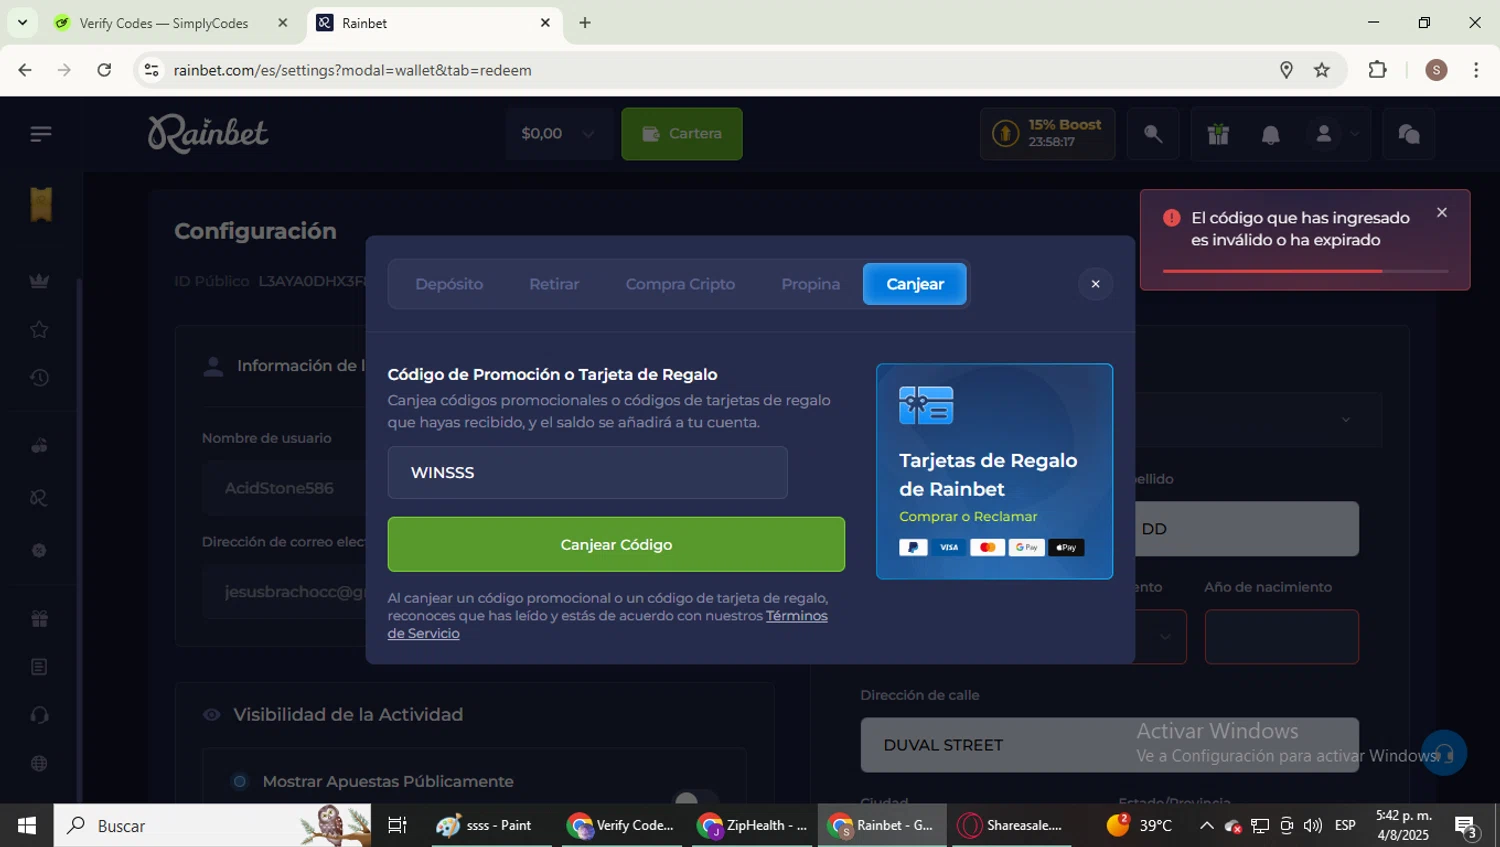This screenshot has width=1500, height=847.
Task: Open Task View in taskbar
Action: click(x=397, y=825)
